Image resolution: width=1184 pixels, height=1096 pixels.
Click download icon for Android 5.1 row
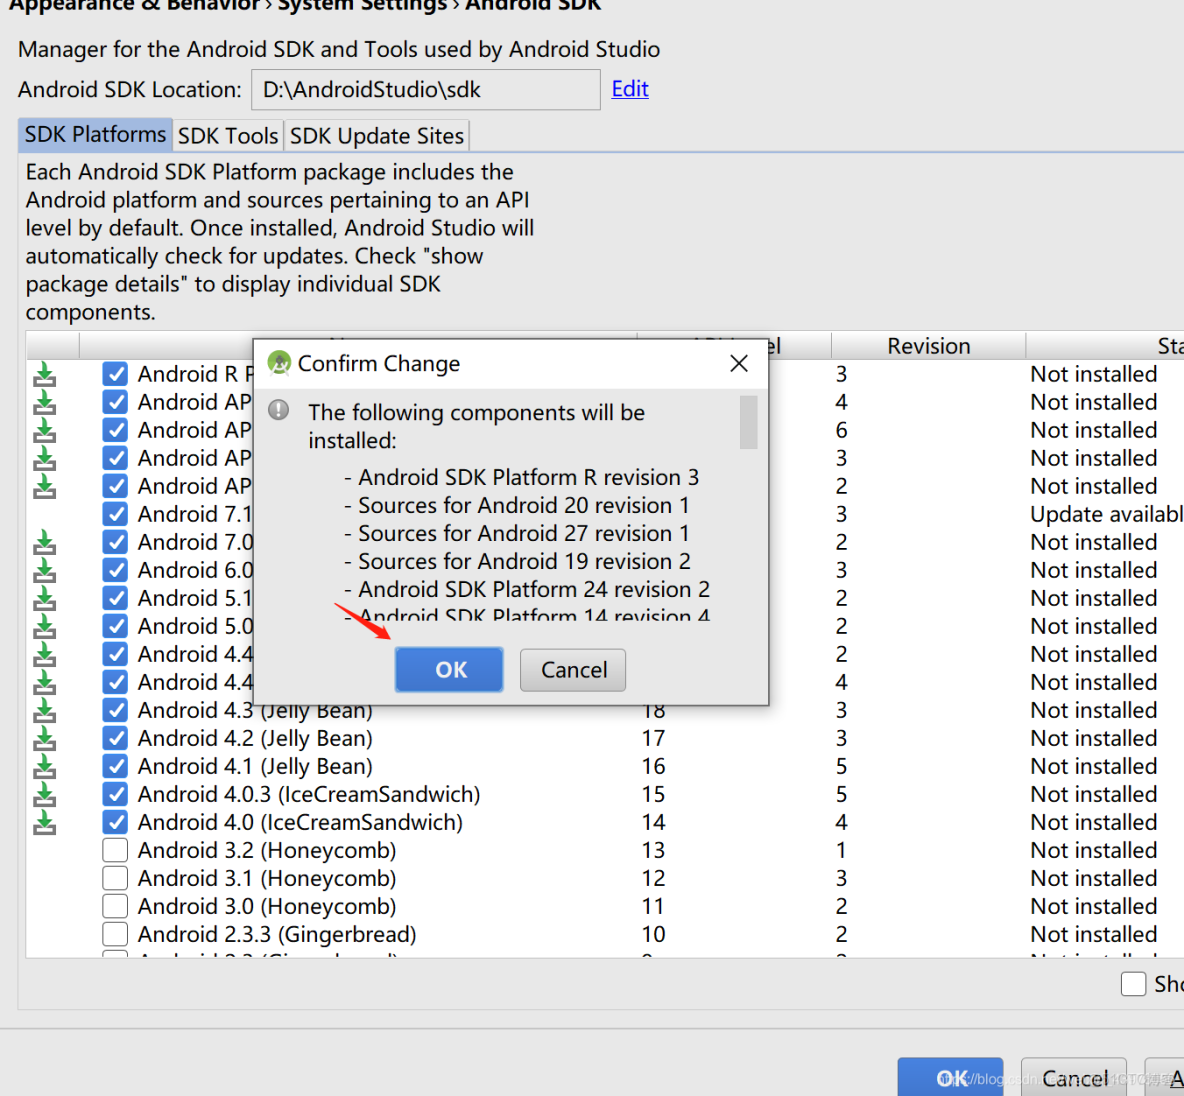click(45, 597)
